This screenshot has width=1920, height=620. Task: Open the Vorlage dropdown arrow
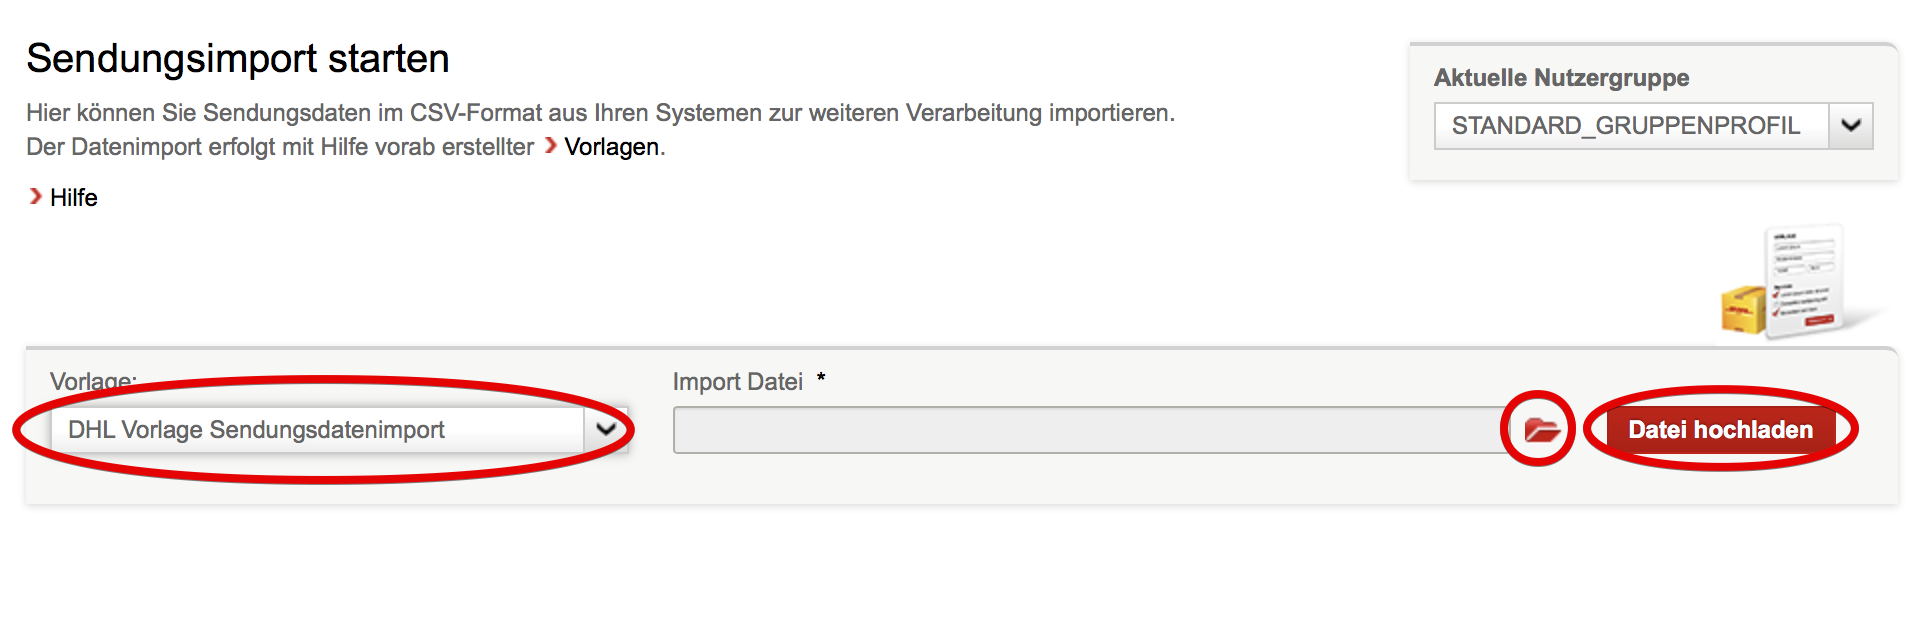pyautogui.click(x=606, y=430)
